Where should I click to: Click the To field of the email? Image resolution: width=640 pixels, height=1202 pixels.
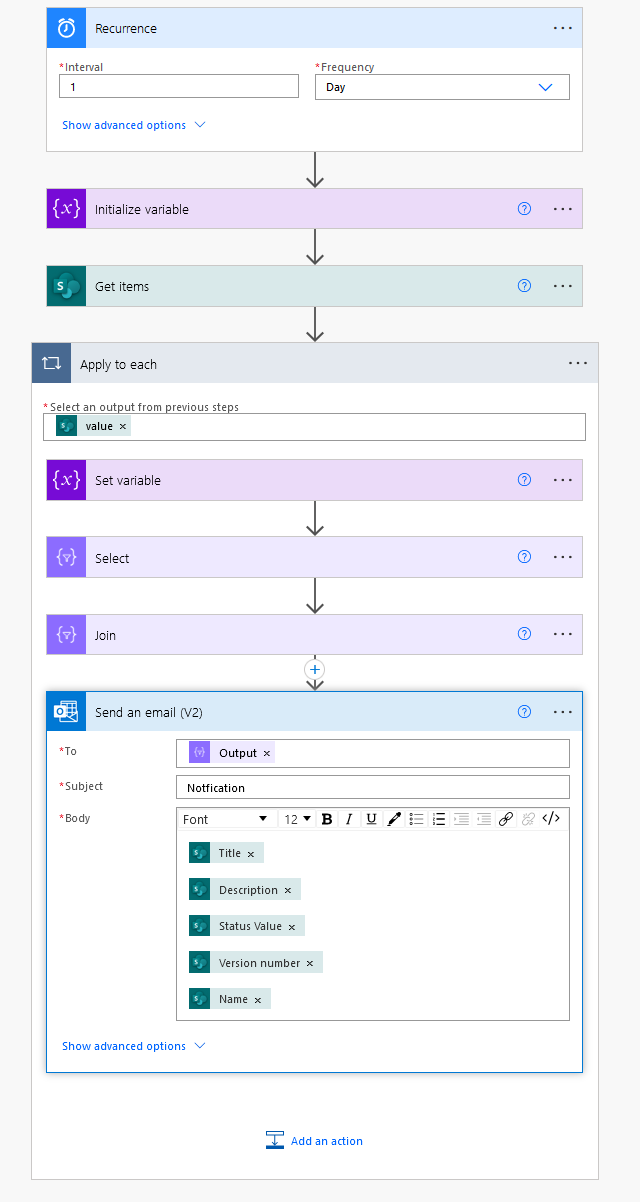[373, 752]
